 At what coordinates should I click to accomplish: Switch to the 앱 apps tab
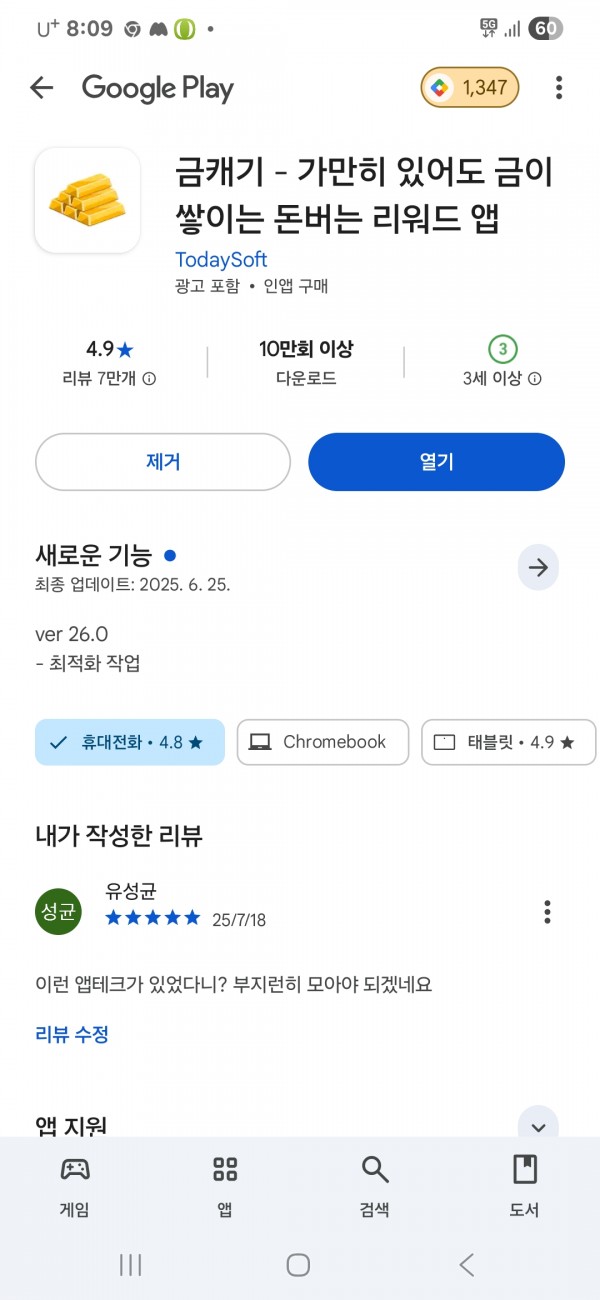225,1186
